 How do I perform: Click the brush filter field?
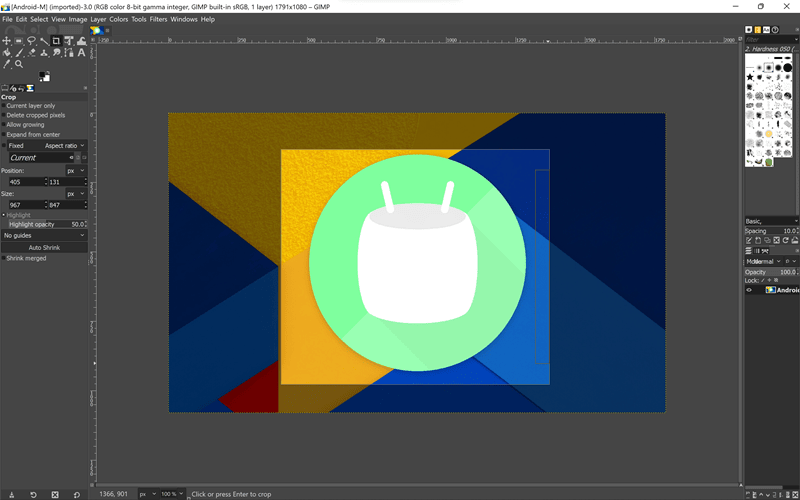(771, 39)
